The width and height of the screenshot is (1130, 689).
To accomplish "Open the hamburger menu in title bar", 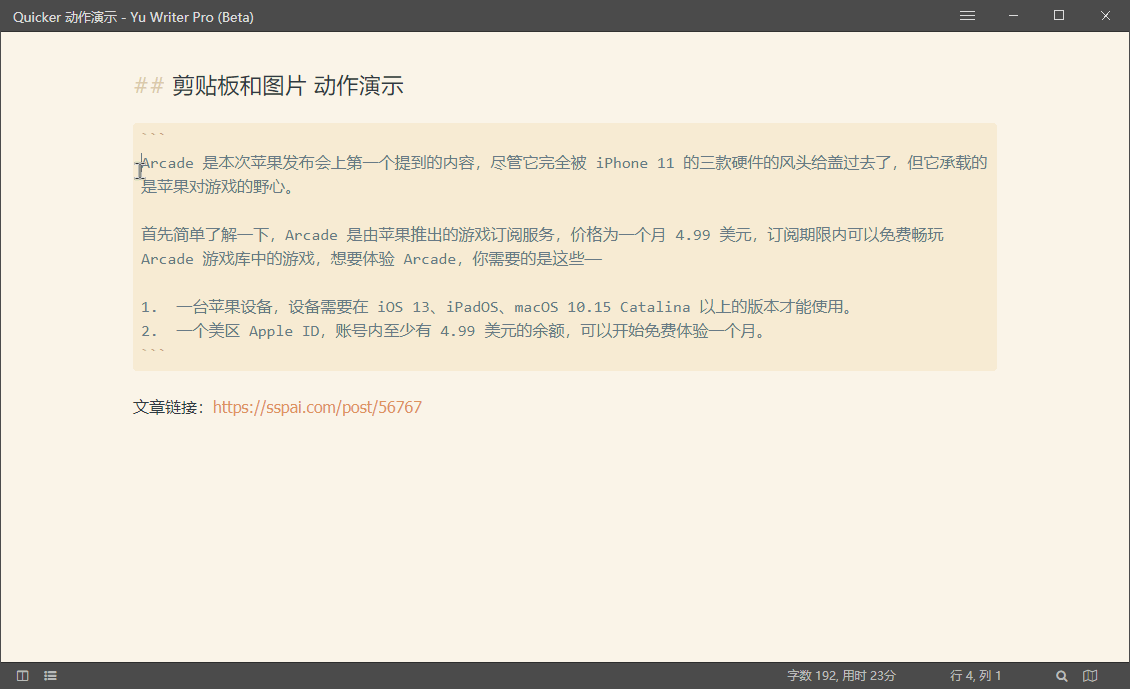I will pos(967,15).
